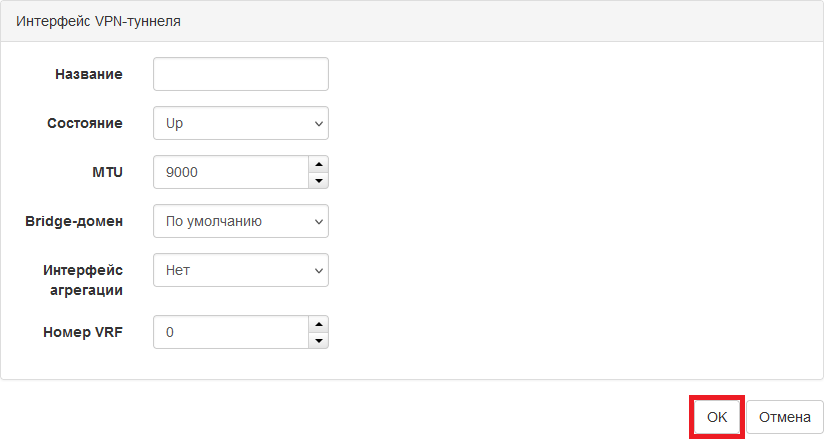Click the Состояние field label
824x439 pixels.
(x=85, y=123)
